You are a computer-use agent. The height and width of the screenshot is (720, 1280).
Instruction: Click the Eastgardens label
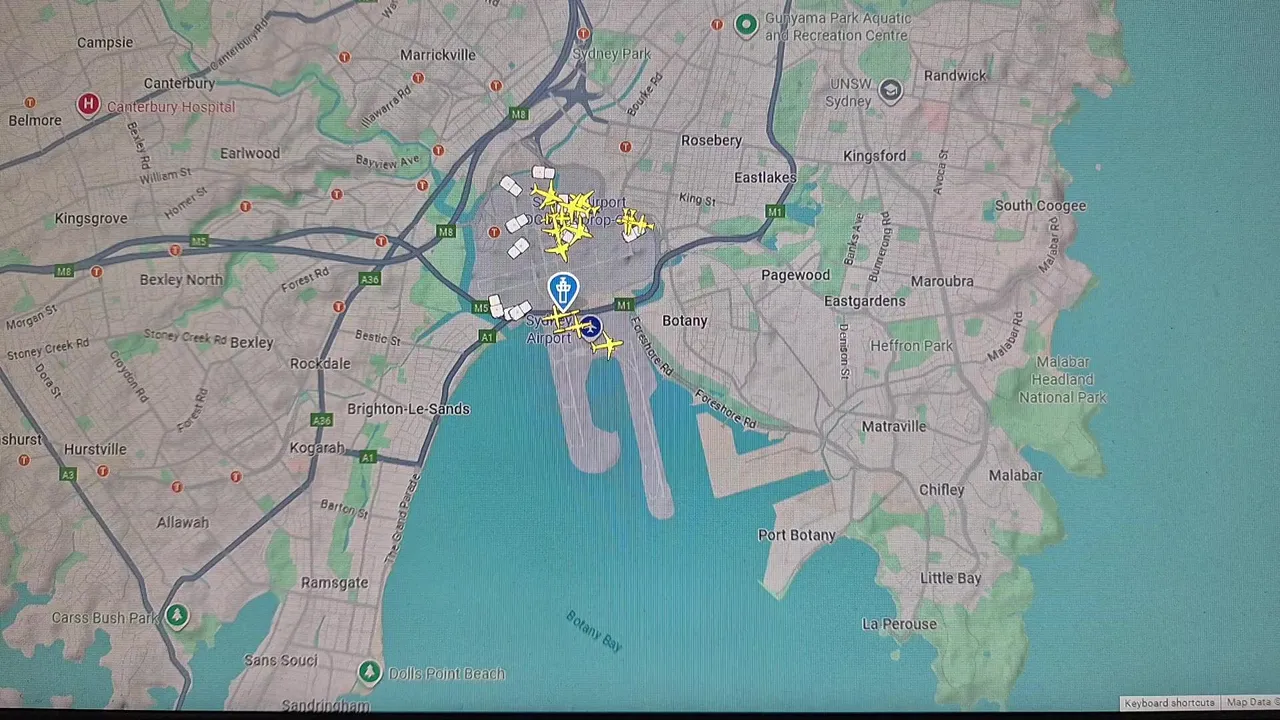pos(864,300)
